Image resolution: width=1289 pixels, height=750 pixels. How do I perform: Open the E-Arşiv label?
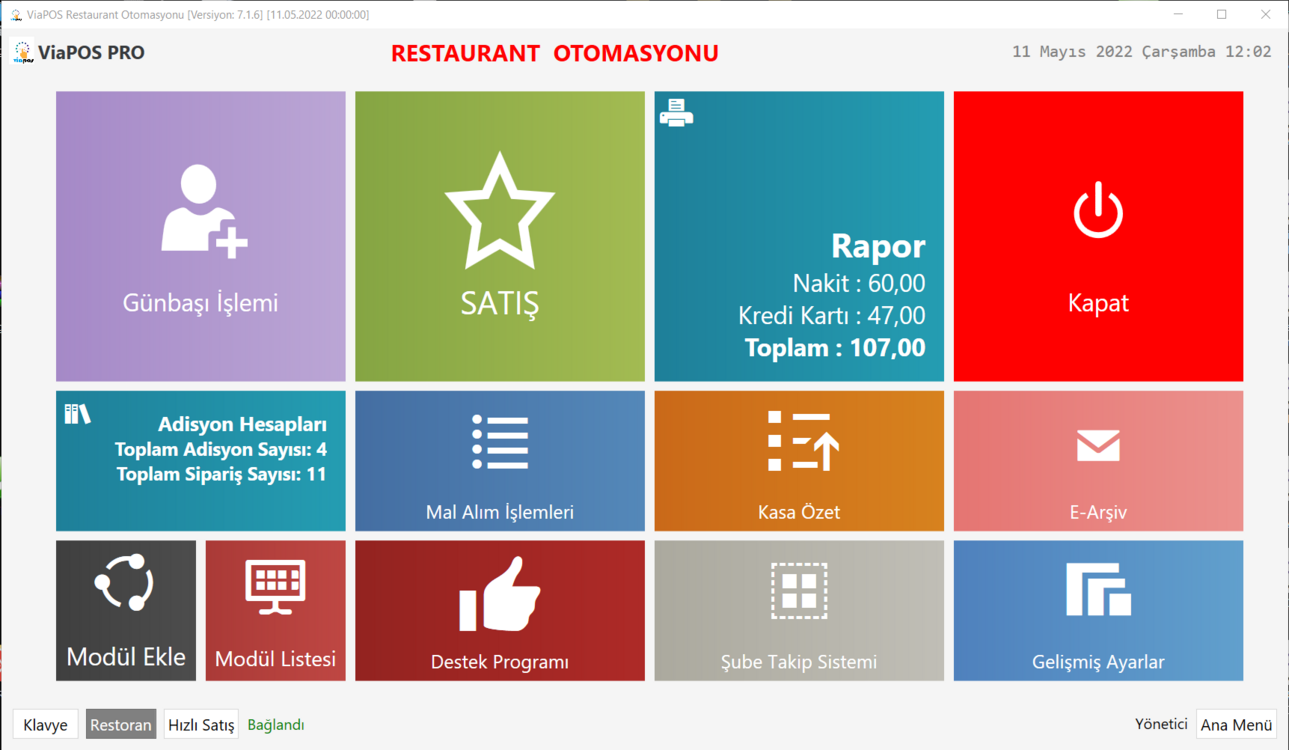point(1098,512)
